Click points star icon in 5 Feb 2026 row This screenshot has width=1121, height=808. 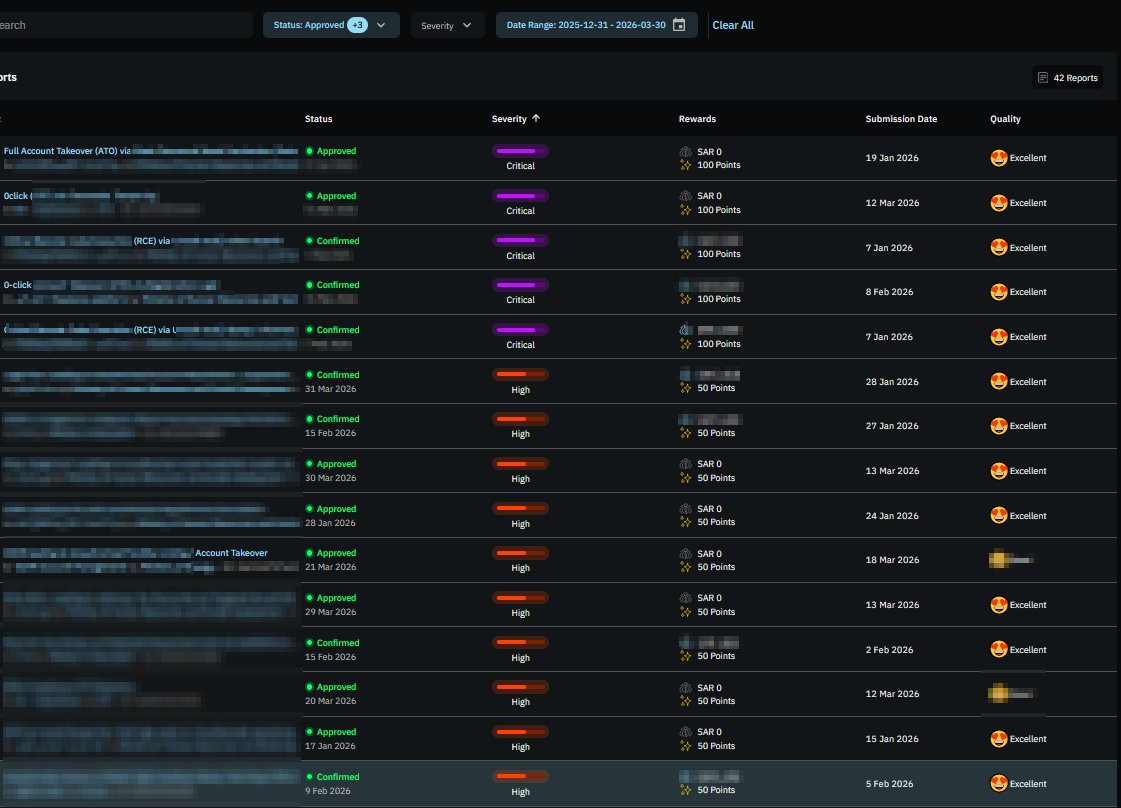pos(685,790)
